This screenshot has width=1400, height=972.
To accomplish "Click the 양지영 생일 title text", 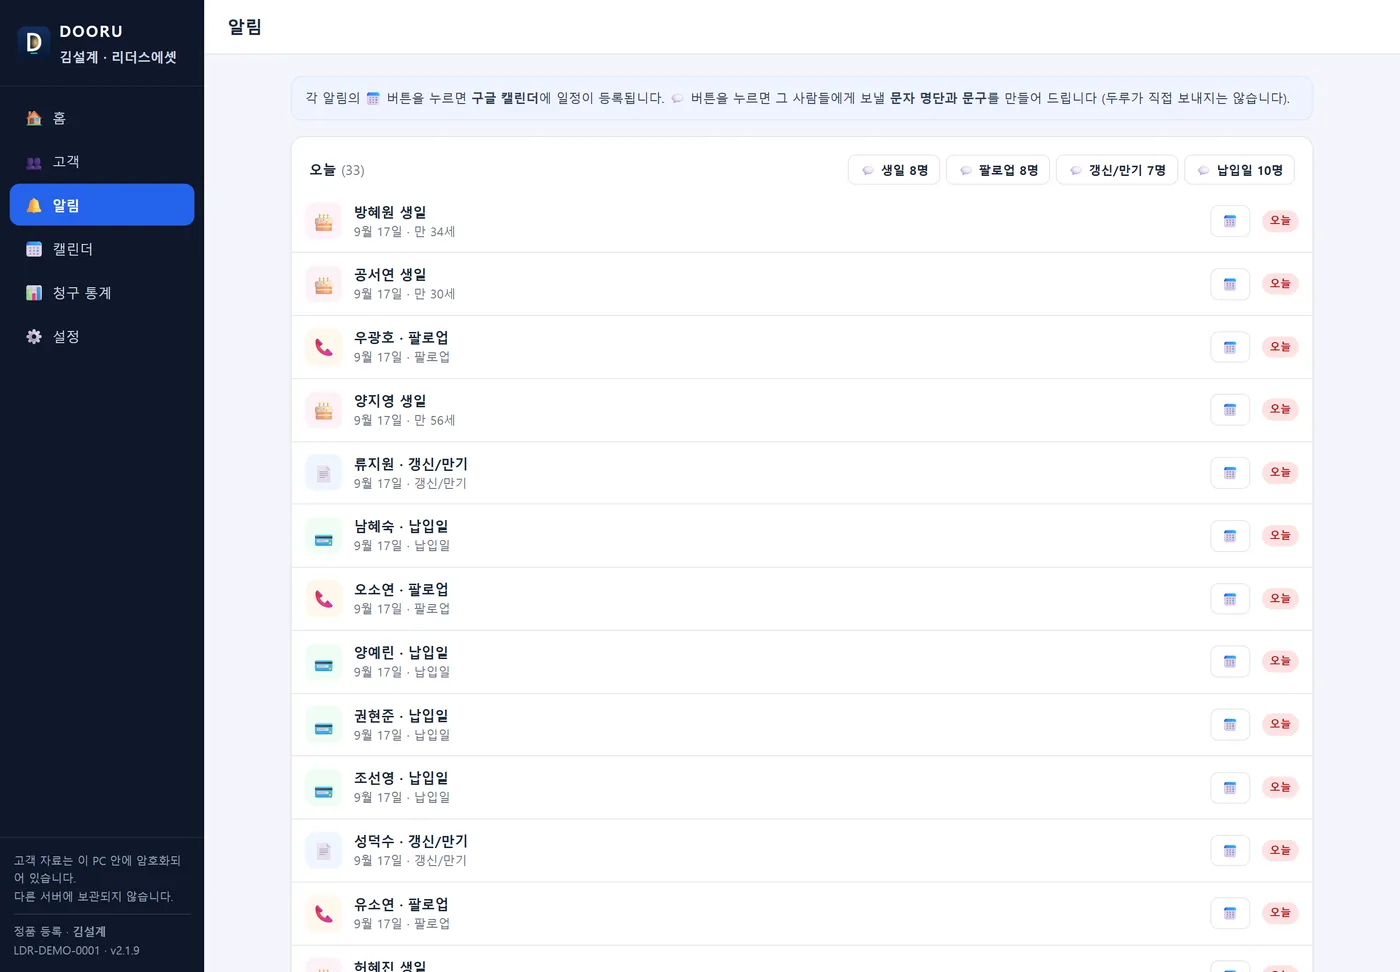I will 390,401.
